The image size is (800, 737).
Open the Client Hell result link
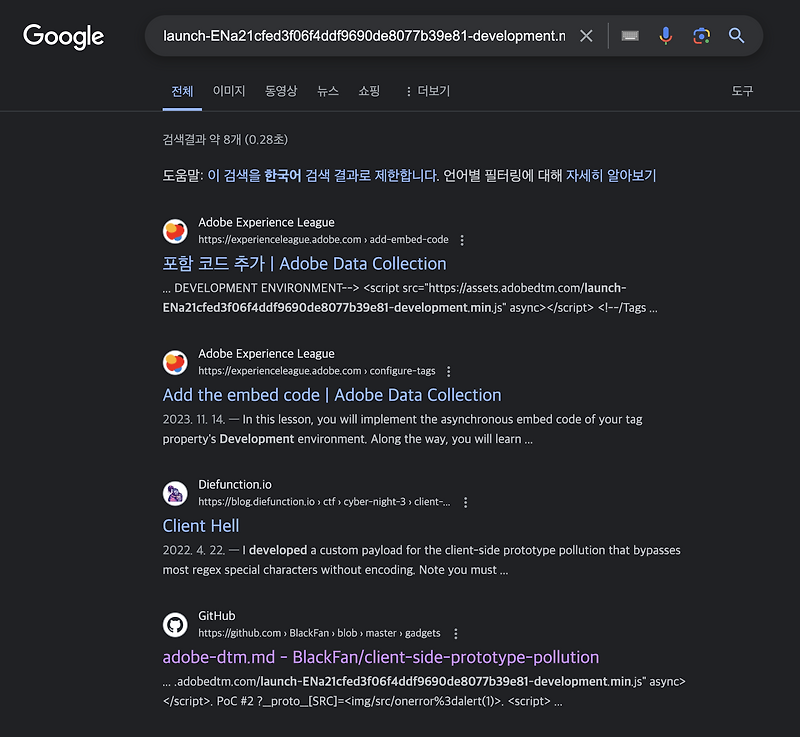200,526
